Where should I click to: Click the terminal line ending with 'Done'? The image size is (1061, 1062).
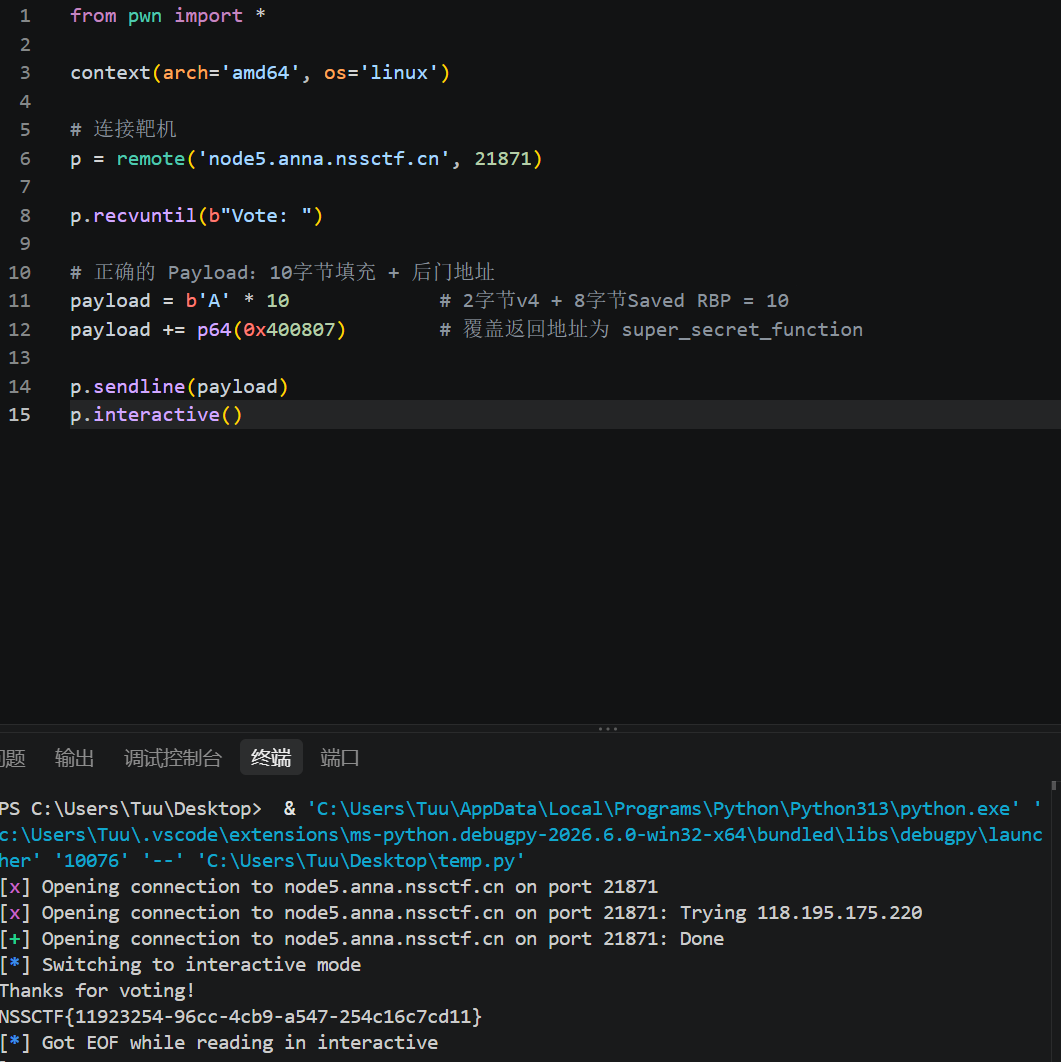(362, 939)
